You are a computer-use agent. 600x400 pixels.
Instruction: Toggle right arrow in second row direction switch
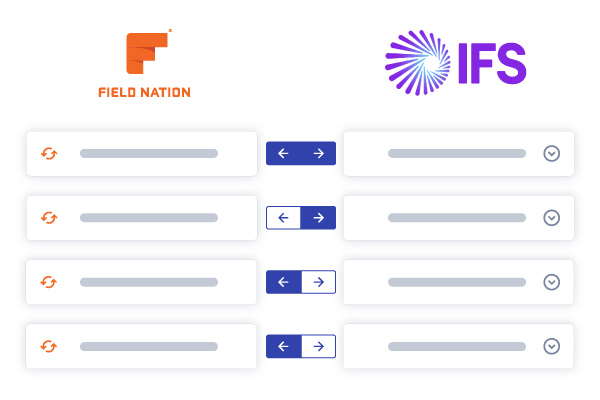318,218
